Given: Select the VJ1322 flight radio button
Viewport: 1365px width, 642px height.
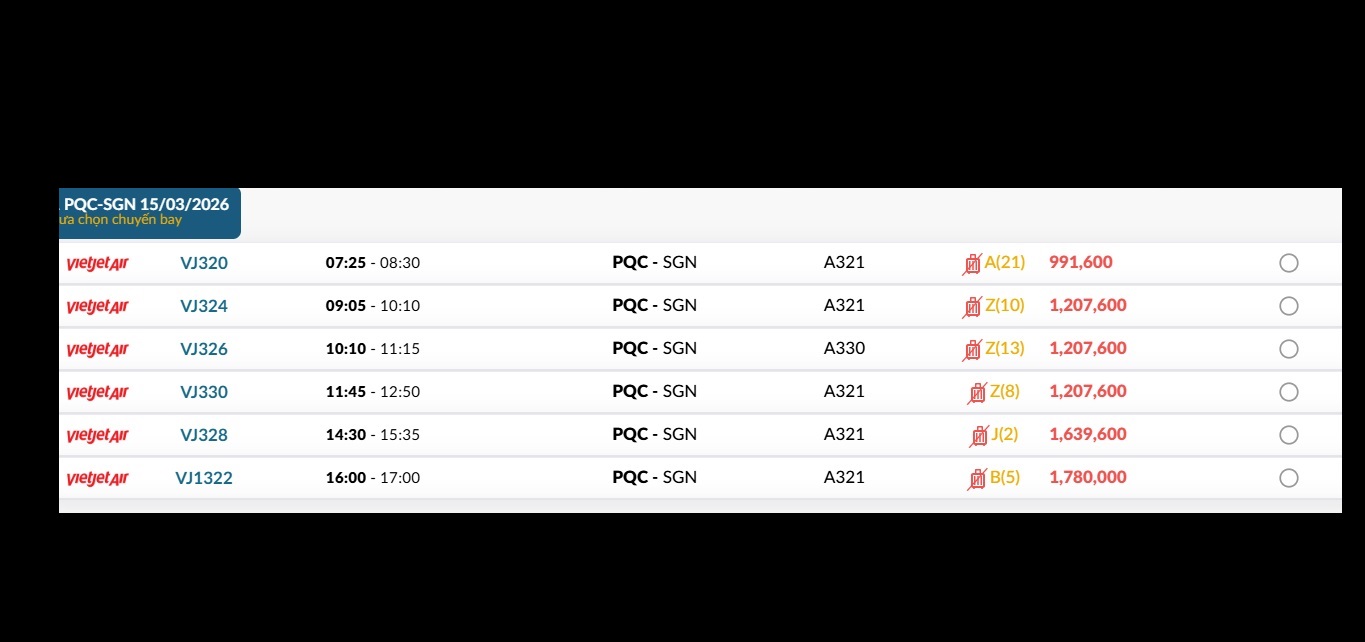Looking at the screenshot, I should click(1289, 478).
